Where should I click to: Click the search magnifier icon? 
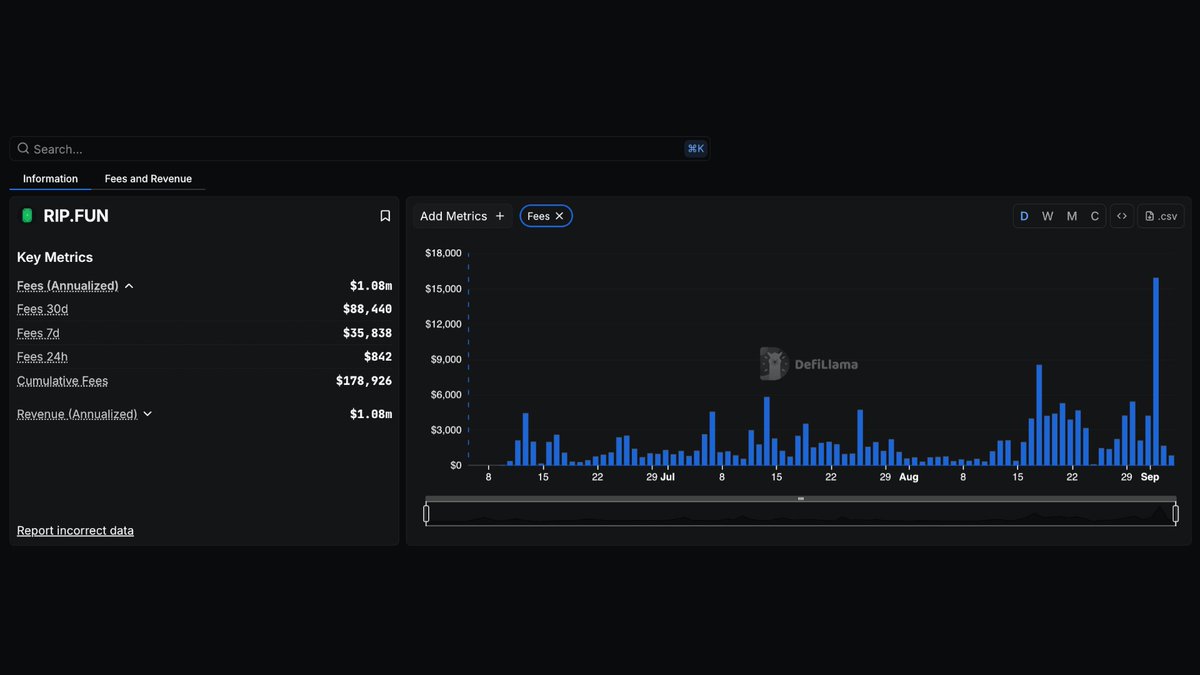point(23,149)
